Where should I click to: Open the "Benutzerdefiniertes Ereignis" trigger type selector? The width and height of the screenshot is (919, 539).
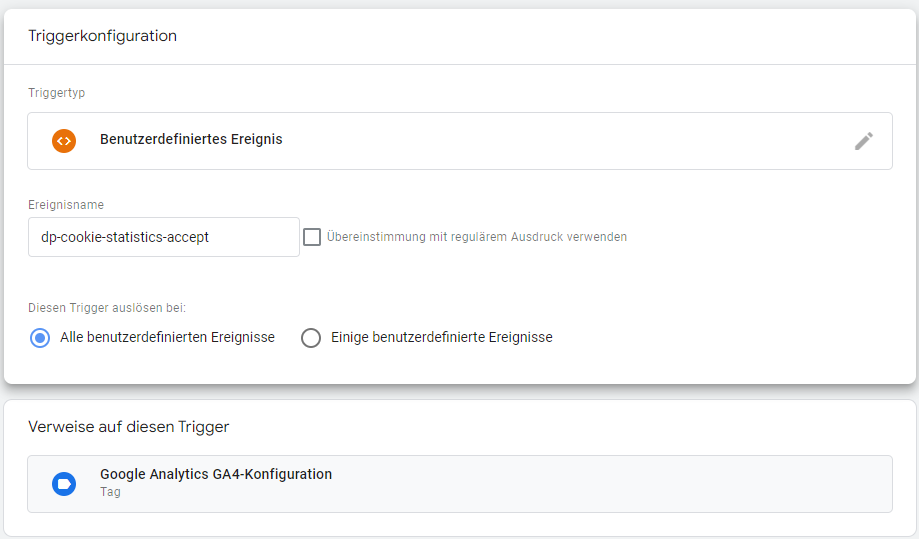click(460, 141)
